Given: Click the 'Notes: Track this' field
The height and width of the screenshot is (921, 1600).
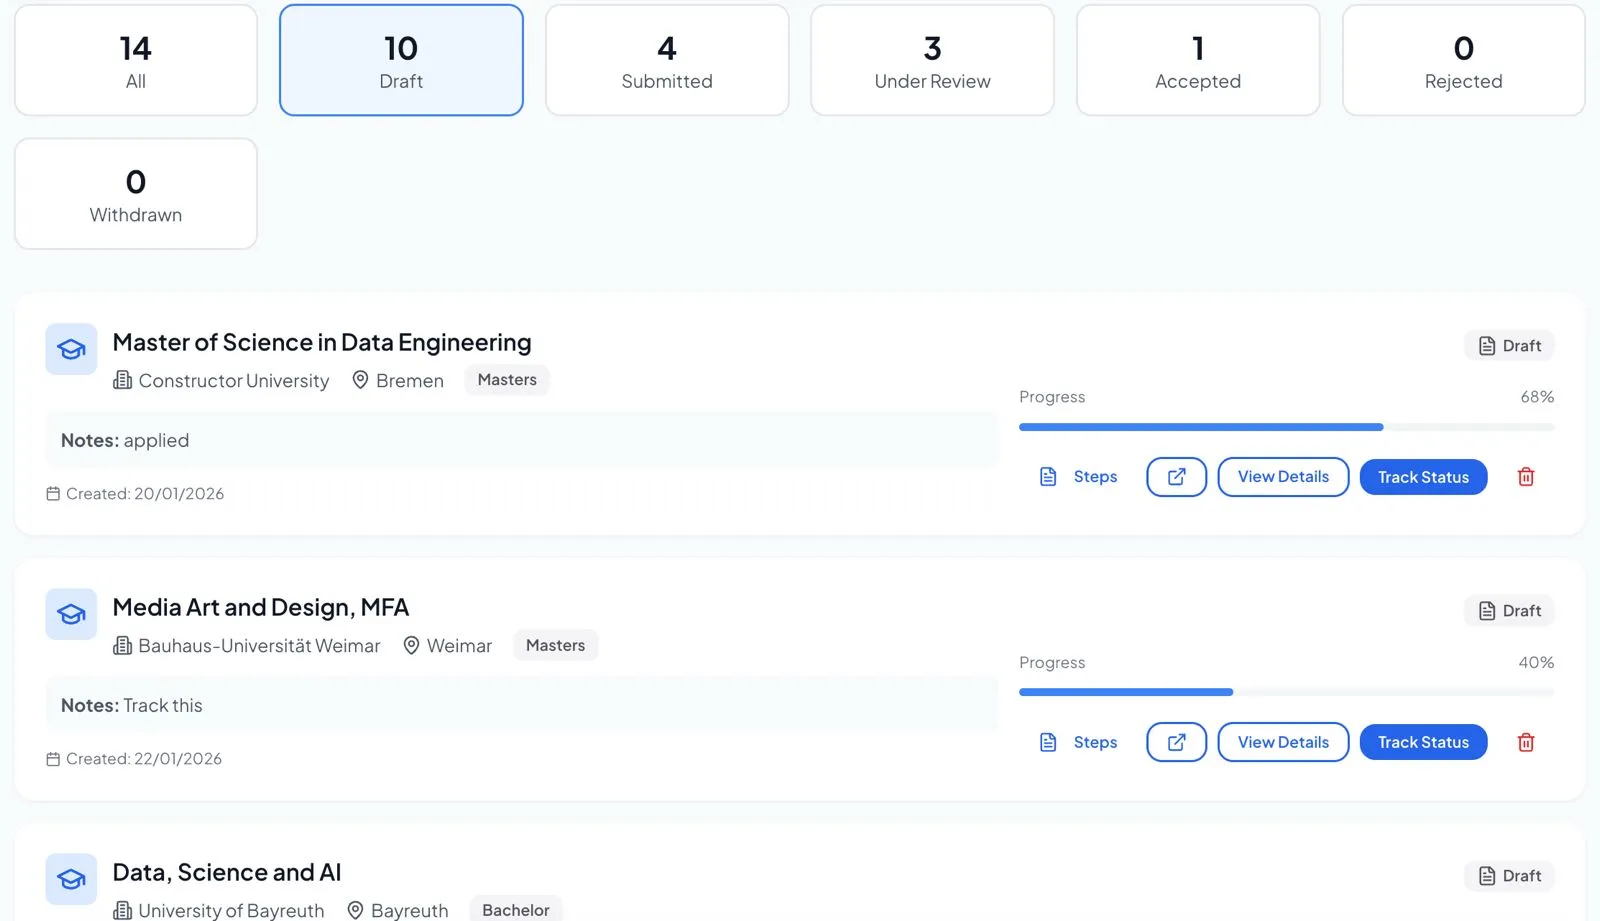Looking at the screenshot, I should pyautogui.click(x=521, y=705).
